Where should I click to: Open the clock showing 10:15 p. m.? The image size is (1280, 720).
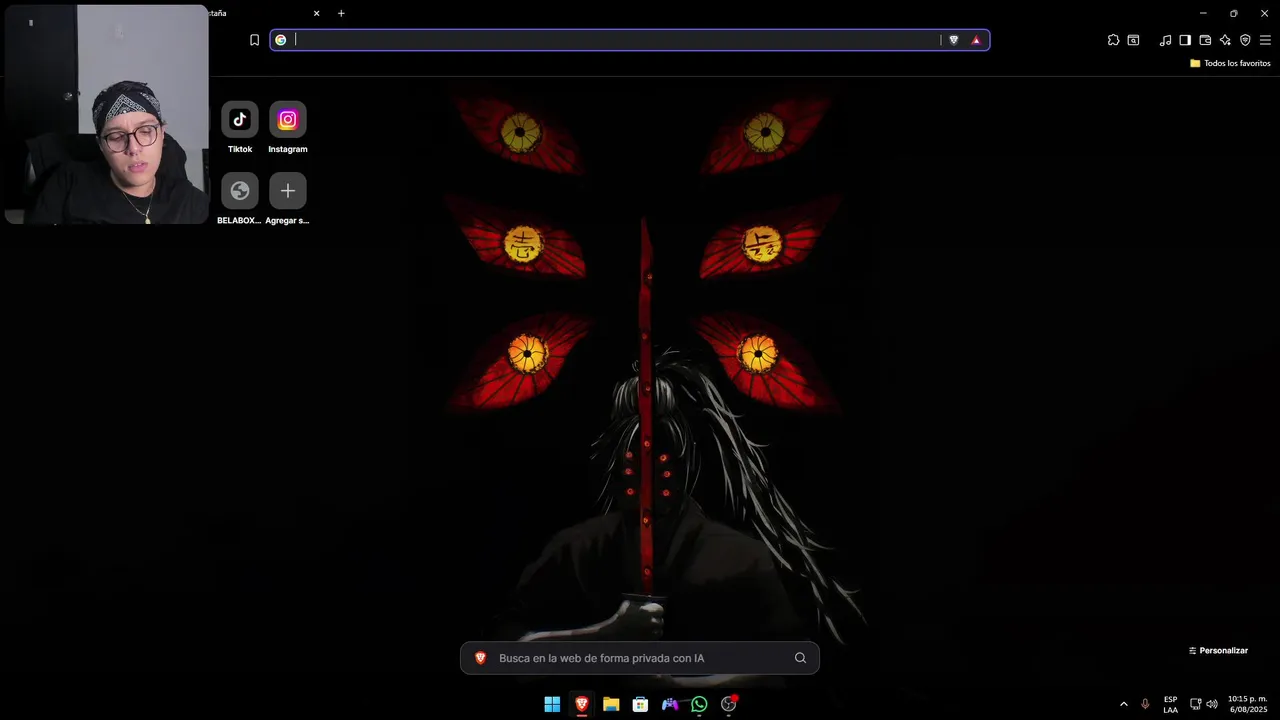point(1247,704)
